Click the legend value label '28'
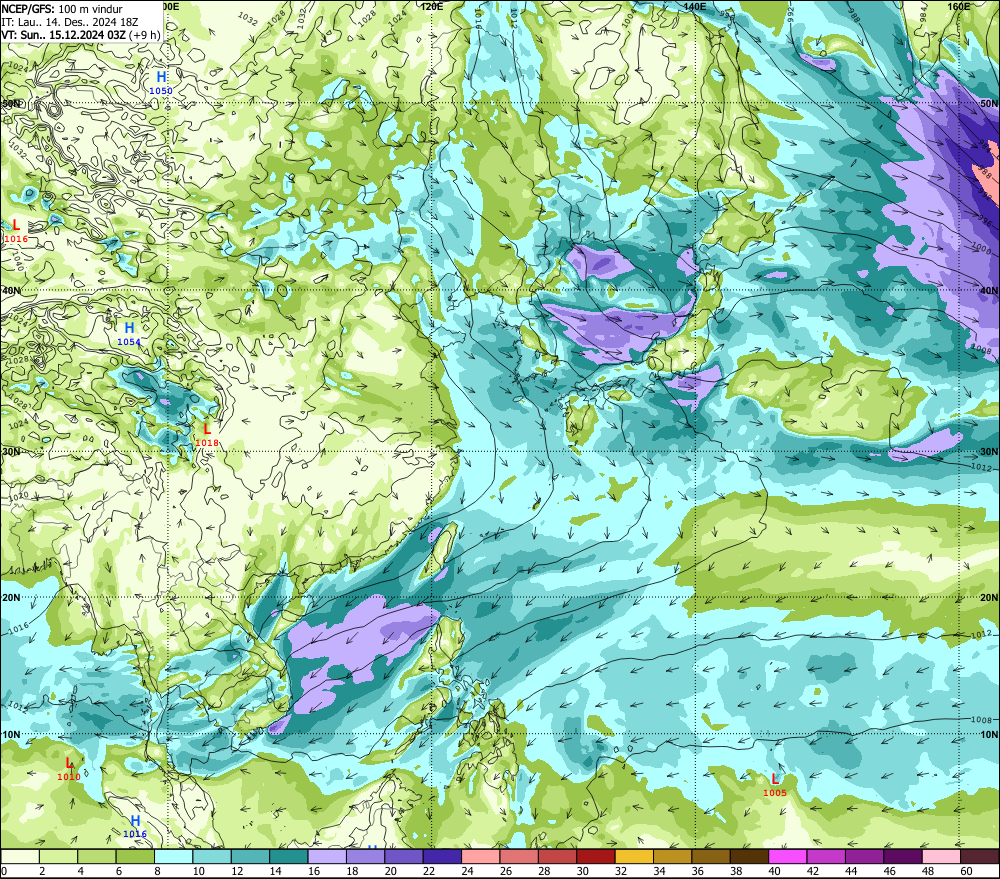Image resolution: width=1000 pixels, height=879 pixels. [x=544, y=871]
